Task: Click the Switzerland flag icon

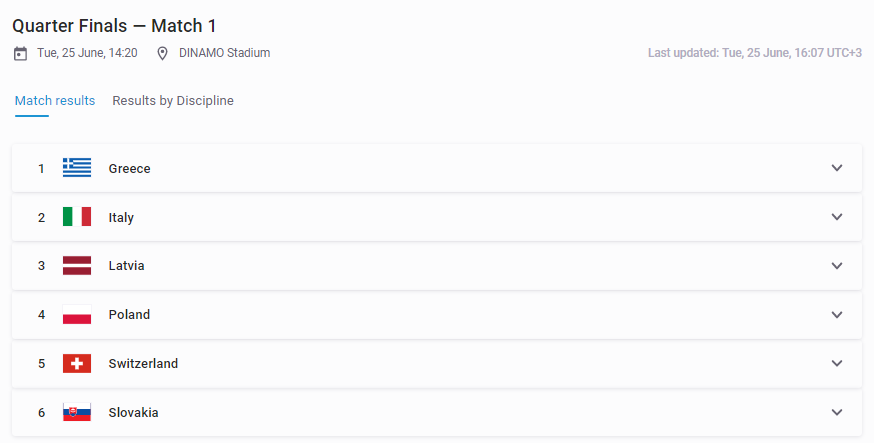Action: (x=77, y=363)
